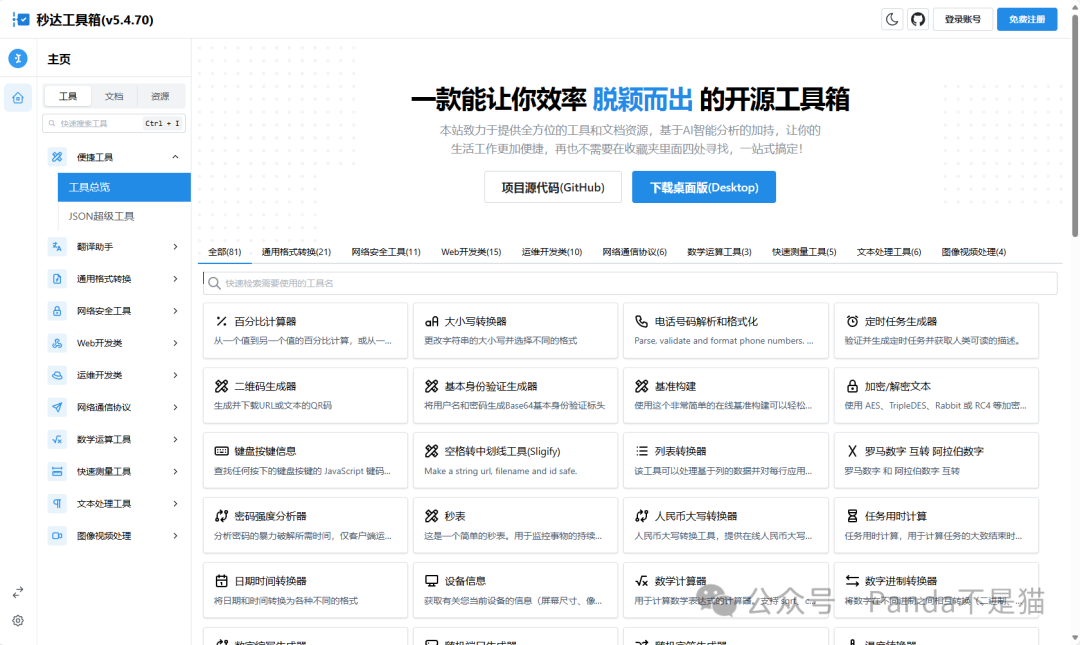Expand the 运维开发类 sidebar group
Image resolution: width=1080 pixels, height=645 pixels.
[x=114, y=375]
